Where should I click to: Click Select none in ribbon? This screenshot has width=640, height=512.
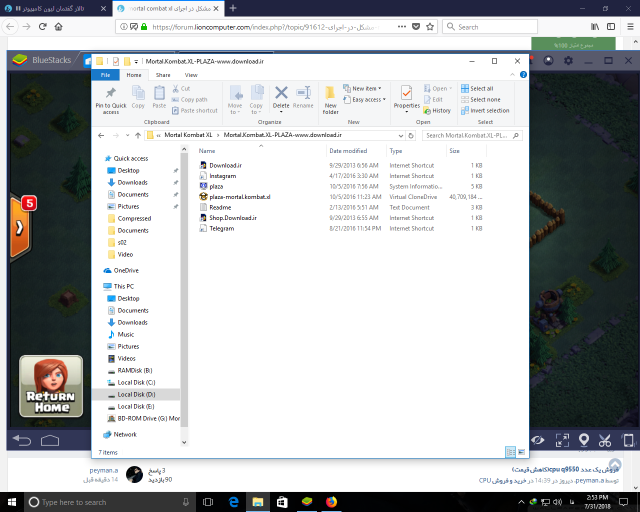[x=480, y=99]
